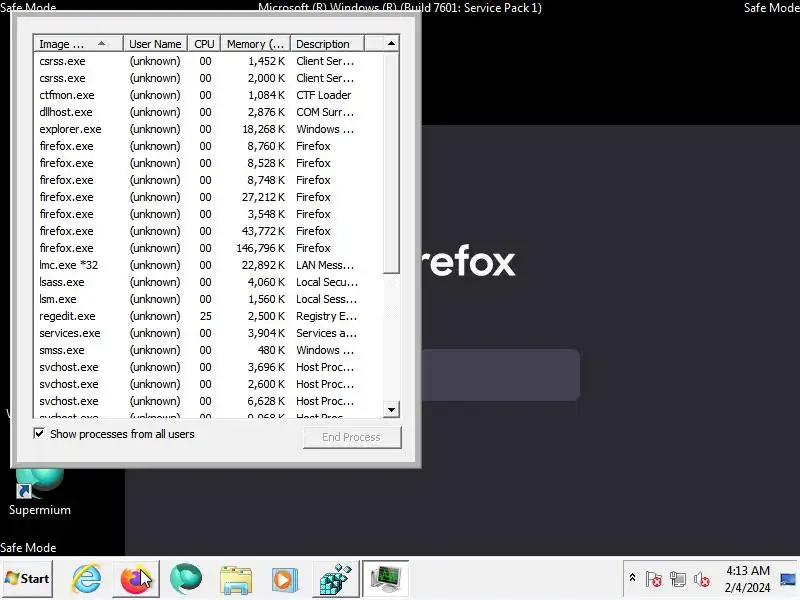Viewport: 800px width, 600px height.
Task: Open the Supermium desktop shortcut
Action: click(x=39, y=492)
